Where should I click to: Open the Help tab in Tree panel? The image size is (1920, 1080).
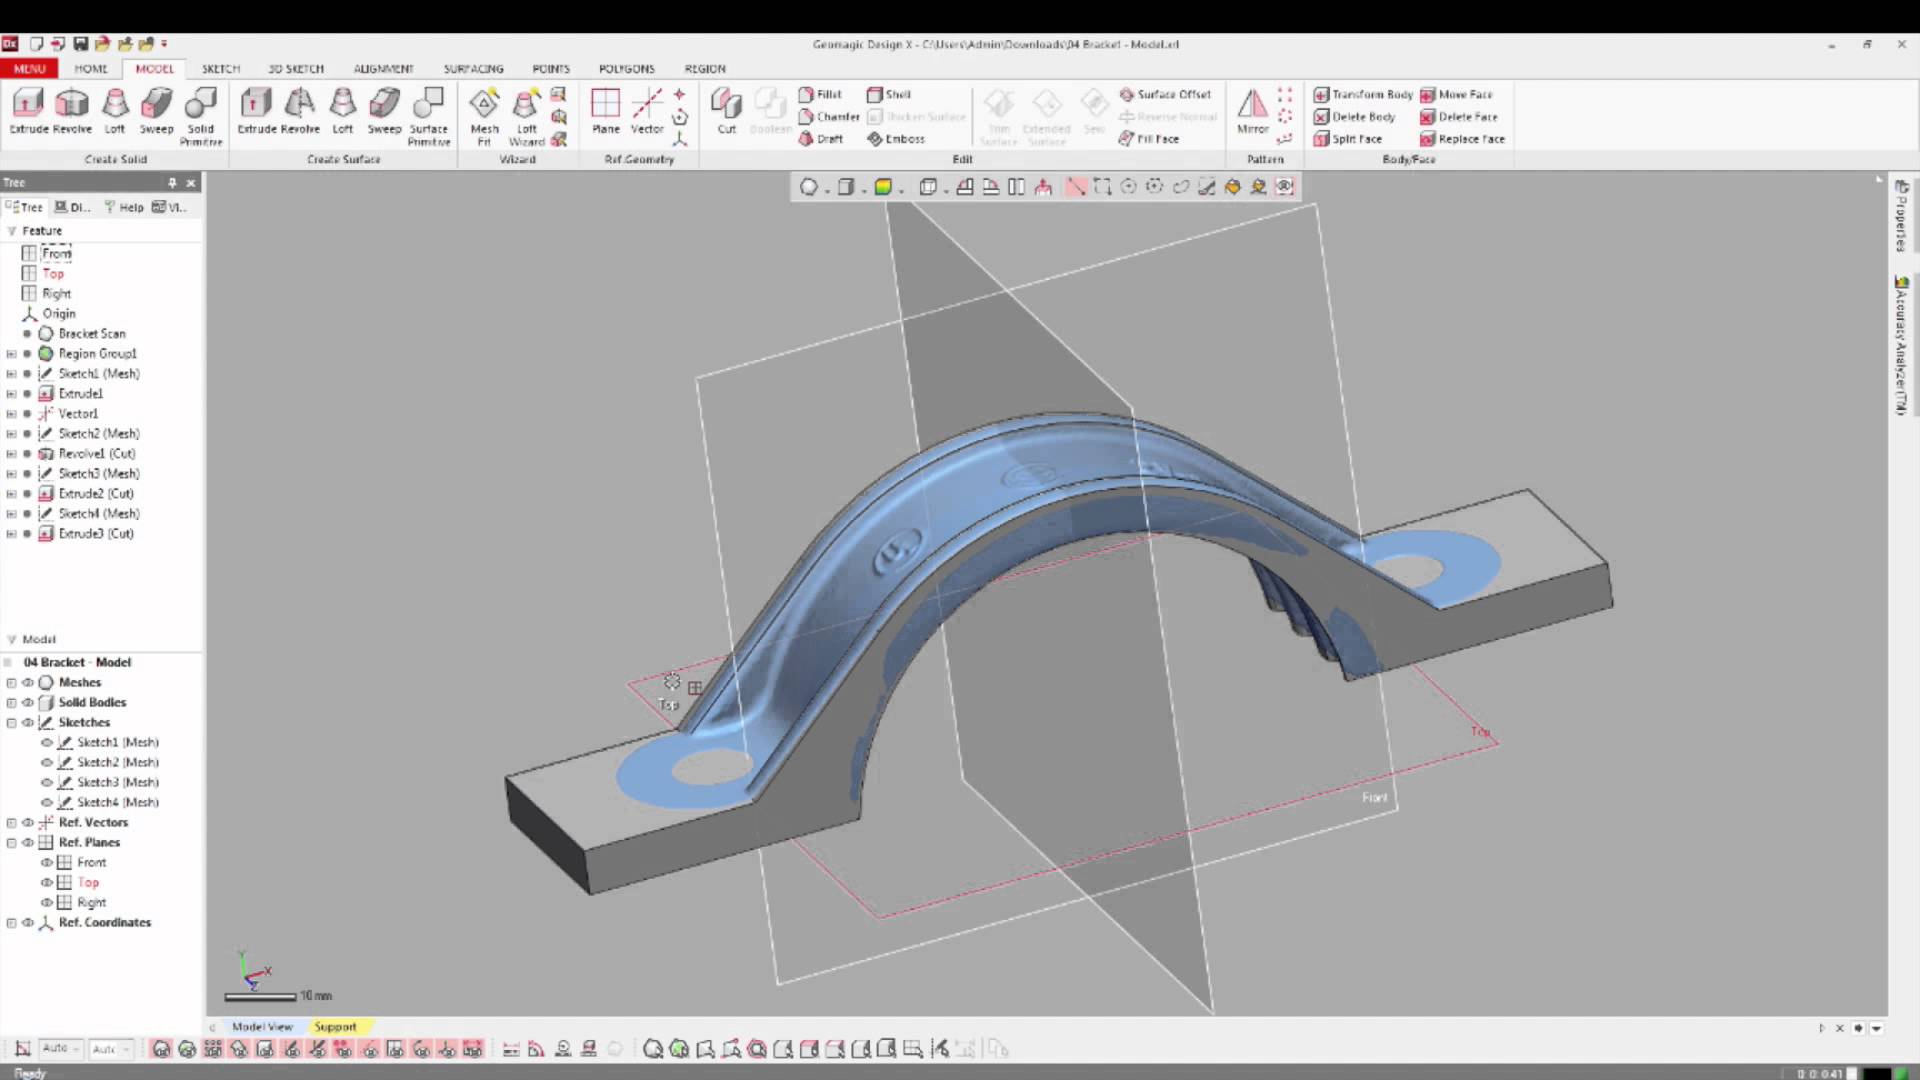pos(124,208)
